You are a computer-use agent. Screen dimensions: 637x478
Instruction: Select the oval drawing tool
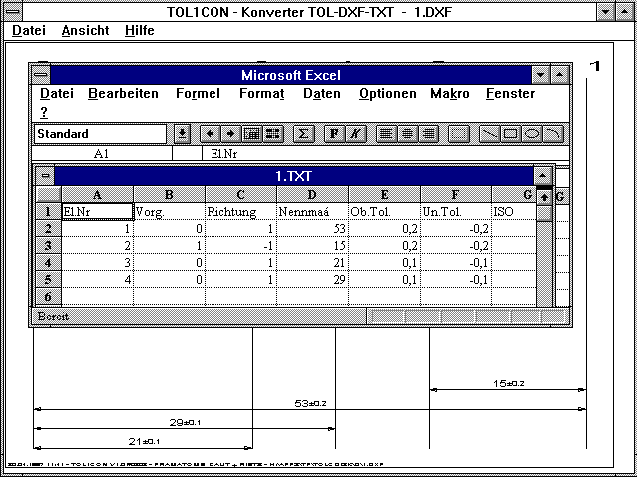pyautogui.click(x=532, y=134)
